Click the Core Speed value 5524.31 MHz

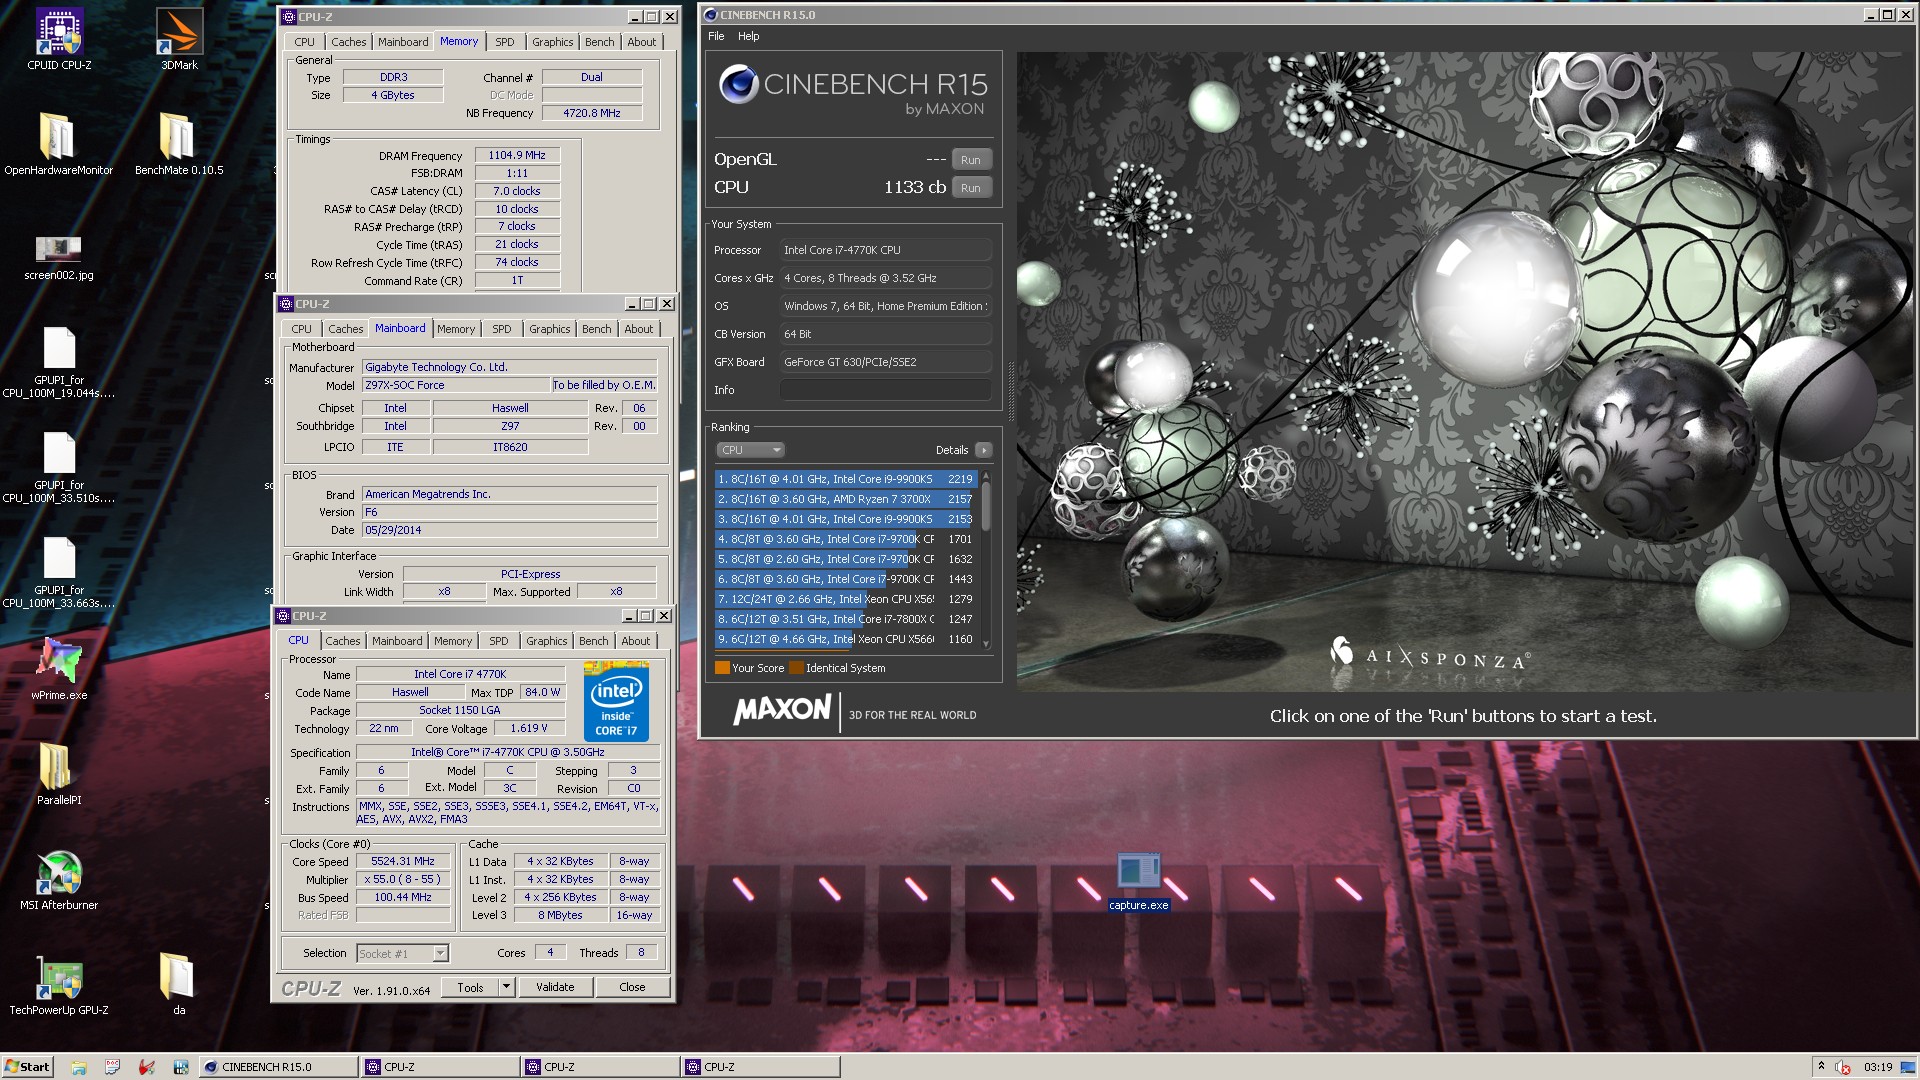(x=403, y=861)
